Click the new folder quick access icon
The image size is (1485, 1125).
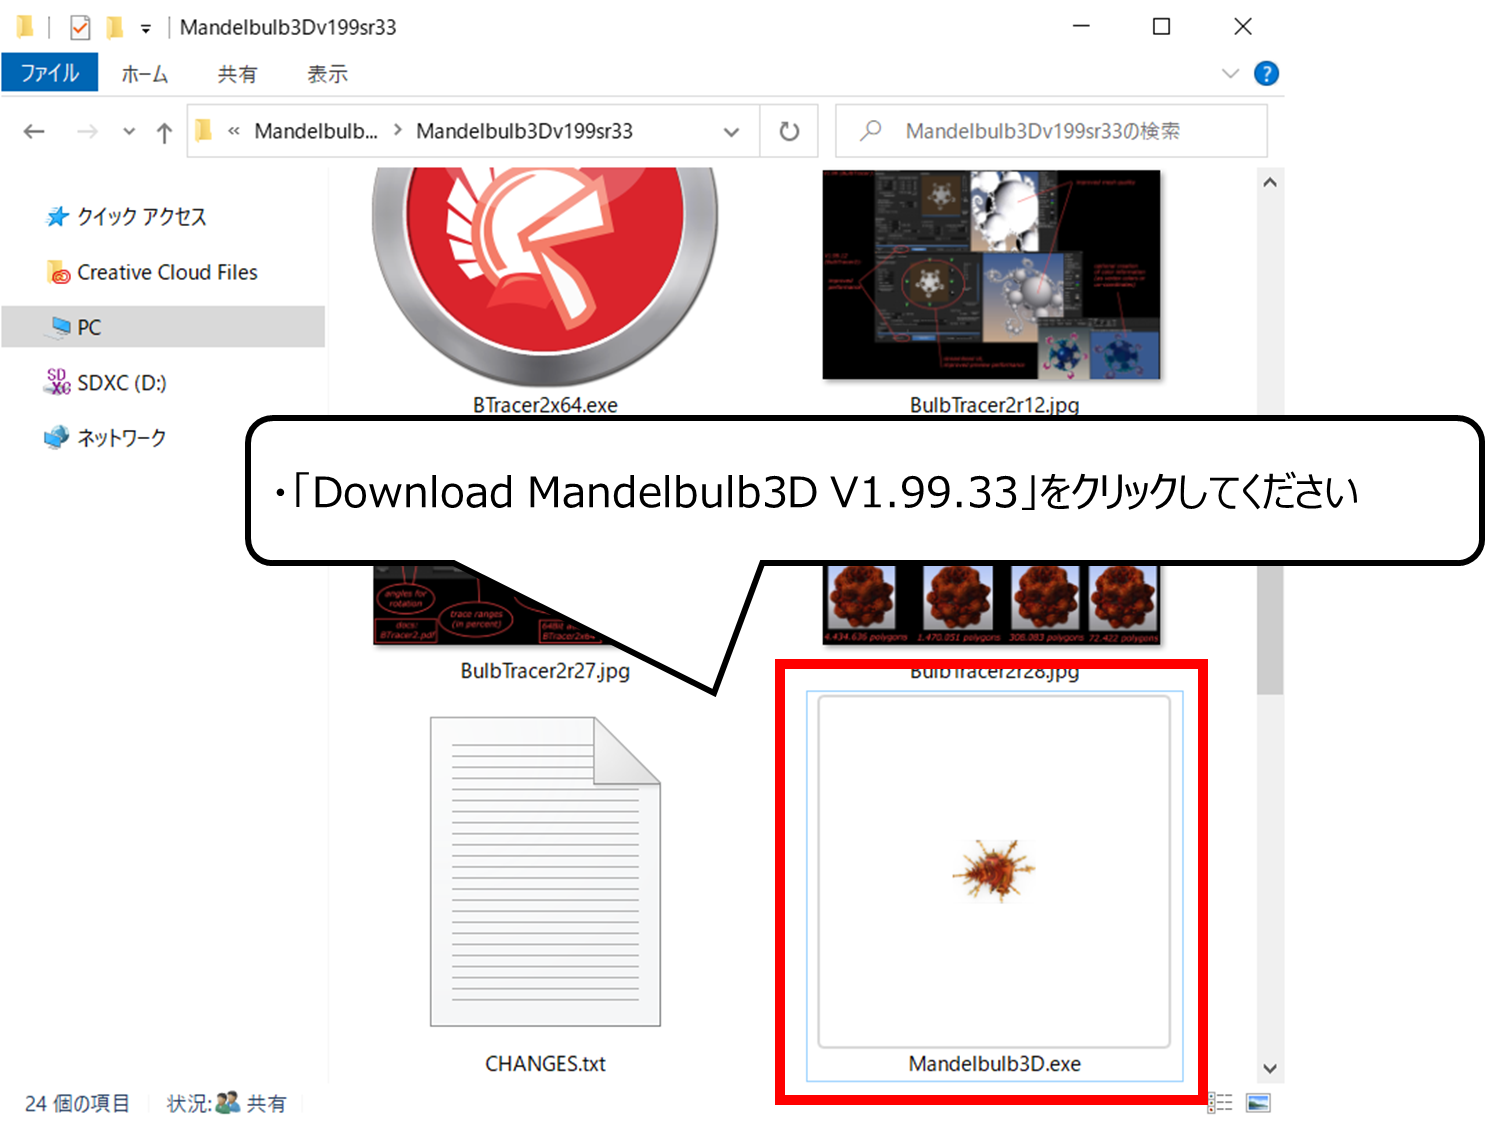pyautogui.click(x=115, y=27)
